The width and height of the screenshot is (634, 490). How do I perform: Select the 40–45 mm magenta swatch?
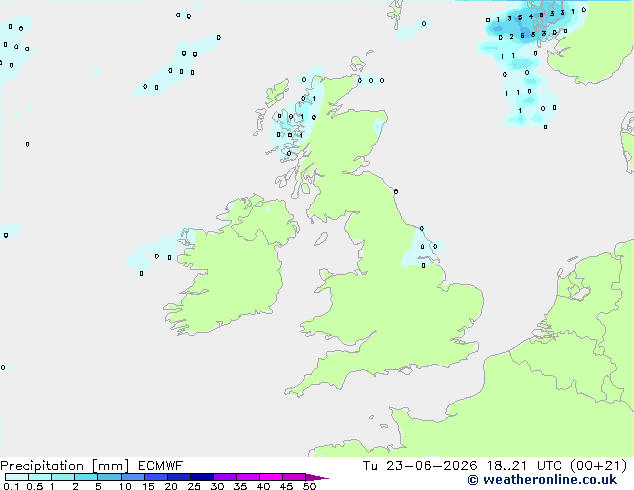[x=271, y=477]
